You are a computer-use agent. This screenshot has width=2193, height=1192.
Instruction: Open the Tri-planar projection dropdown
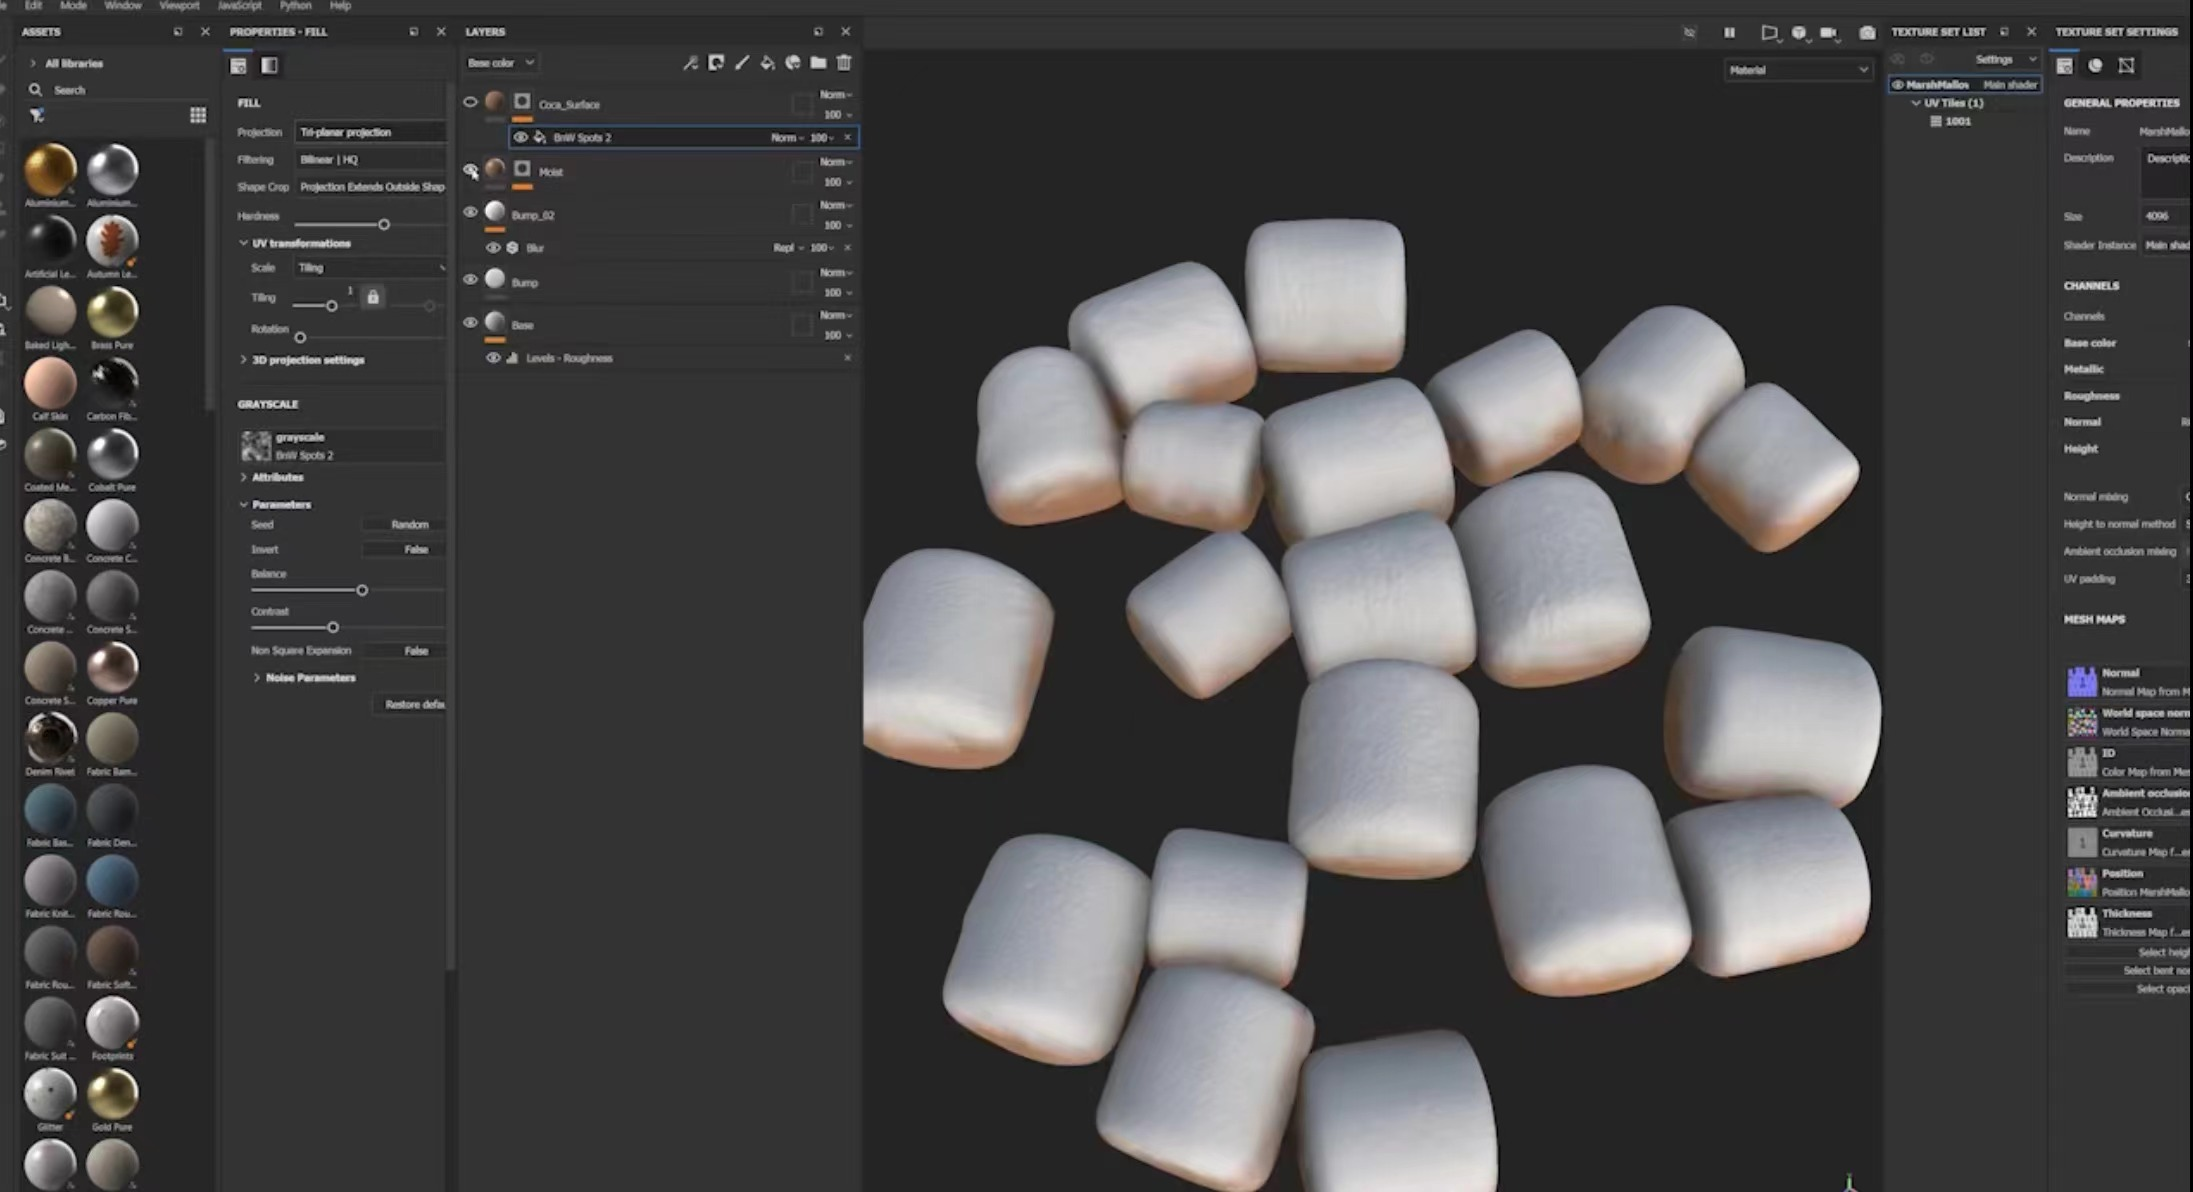(x=370, y=132)
